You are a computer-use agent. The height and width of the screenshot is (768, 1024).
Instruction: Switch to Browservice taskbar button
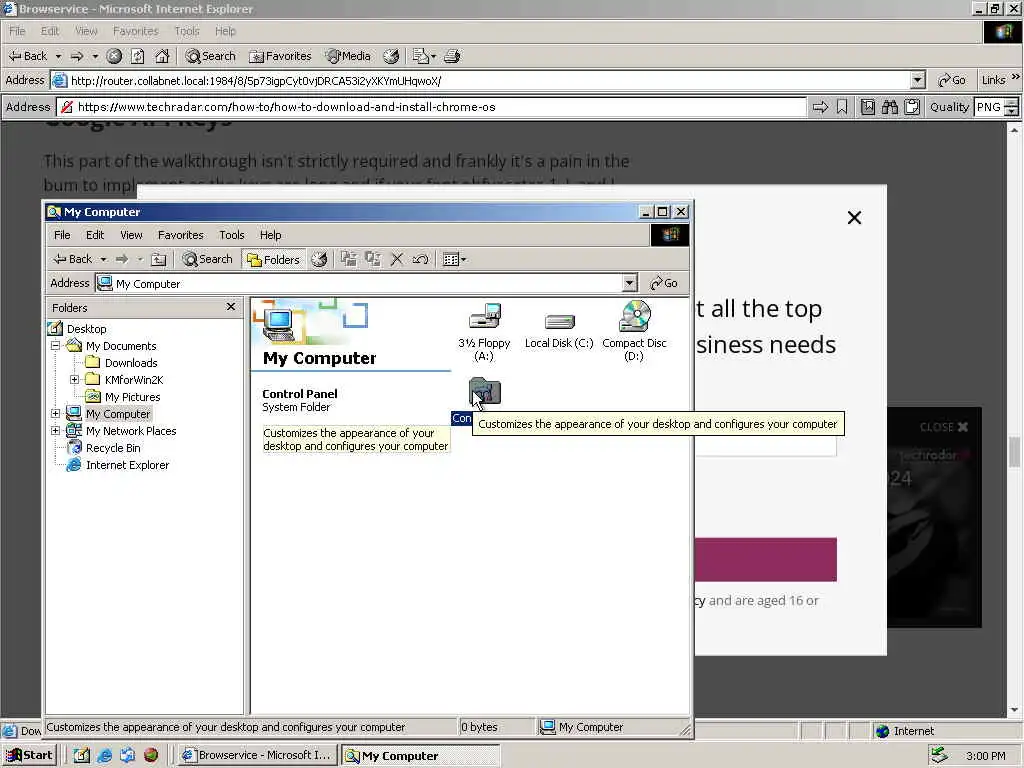[258, 755]
